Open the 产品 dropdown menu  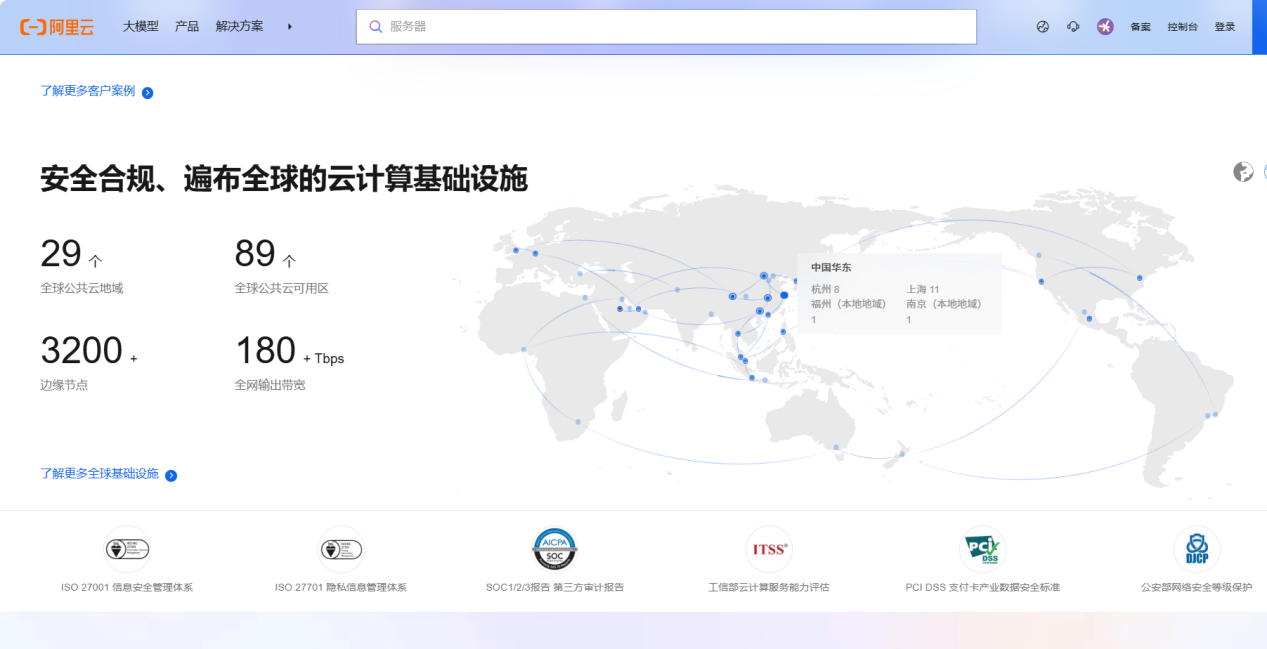tap(186, 27)
